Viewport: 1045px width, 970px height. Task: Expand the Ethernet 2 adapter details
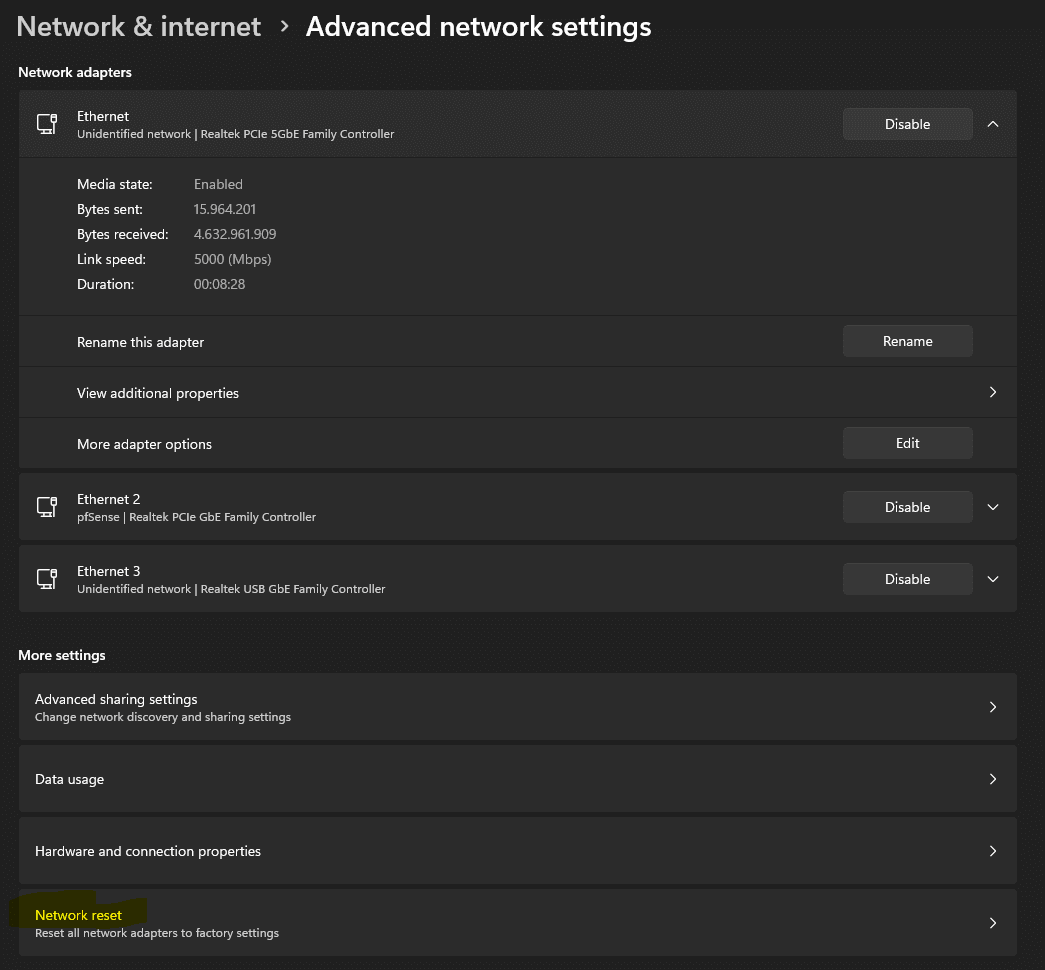(993, 507)
